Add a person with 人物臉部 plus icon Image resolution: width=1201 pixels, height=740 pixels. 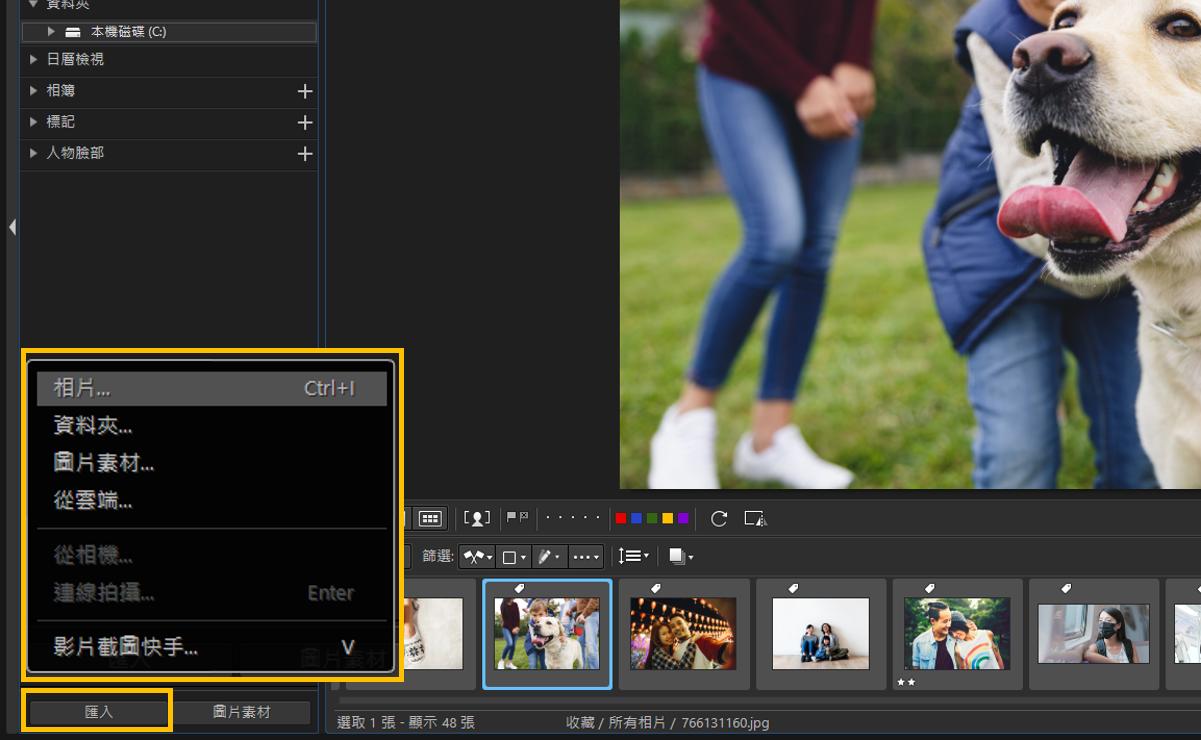point(305,154)
